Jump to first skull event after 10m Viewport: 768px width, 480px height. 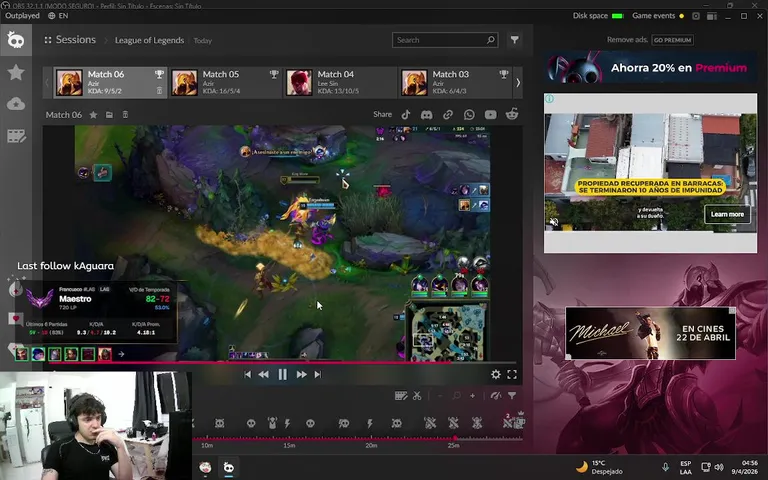tap(219, 423)
